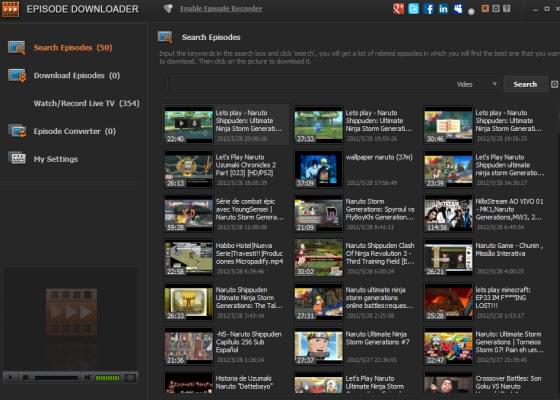The width and height of the screenshot is (560, 400).
Task: Open the 27:33 Lets play Naruto thumbnail
Action: (319, 125)
